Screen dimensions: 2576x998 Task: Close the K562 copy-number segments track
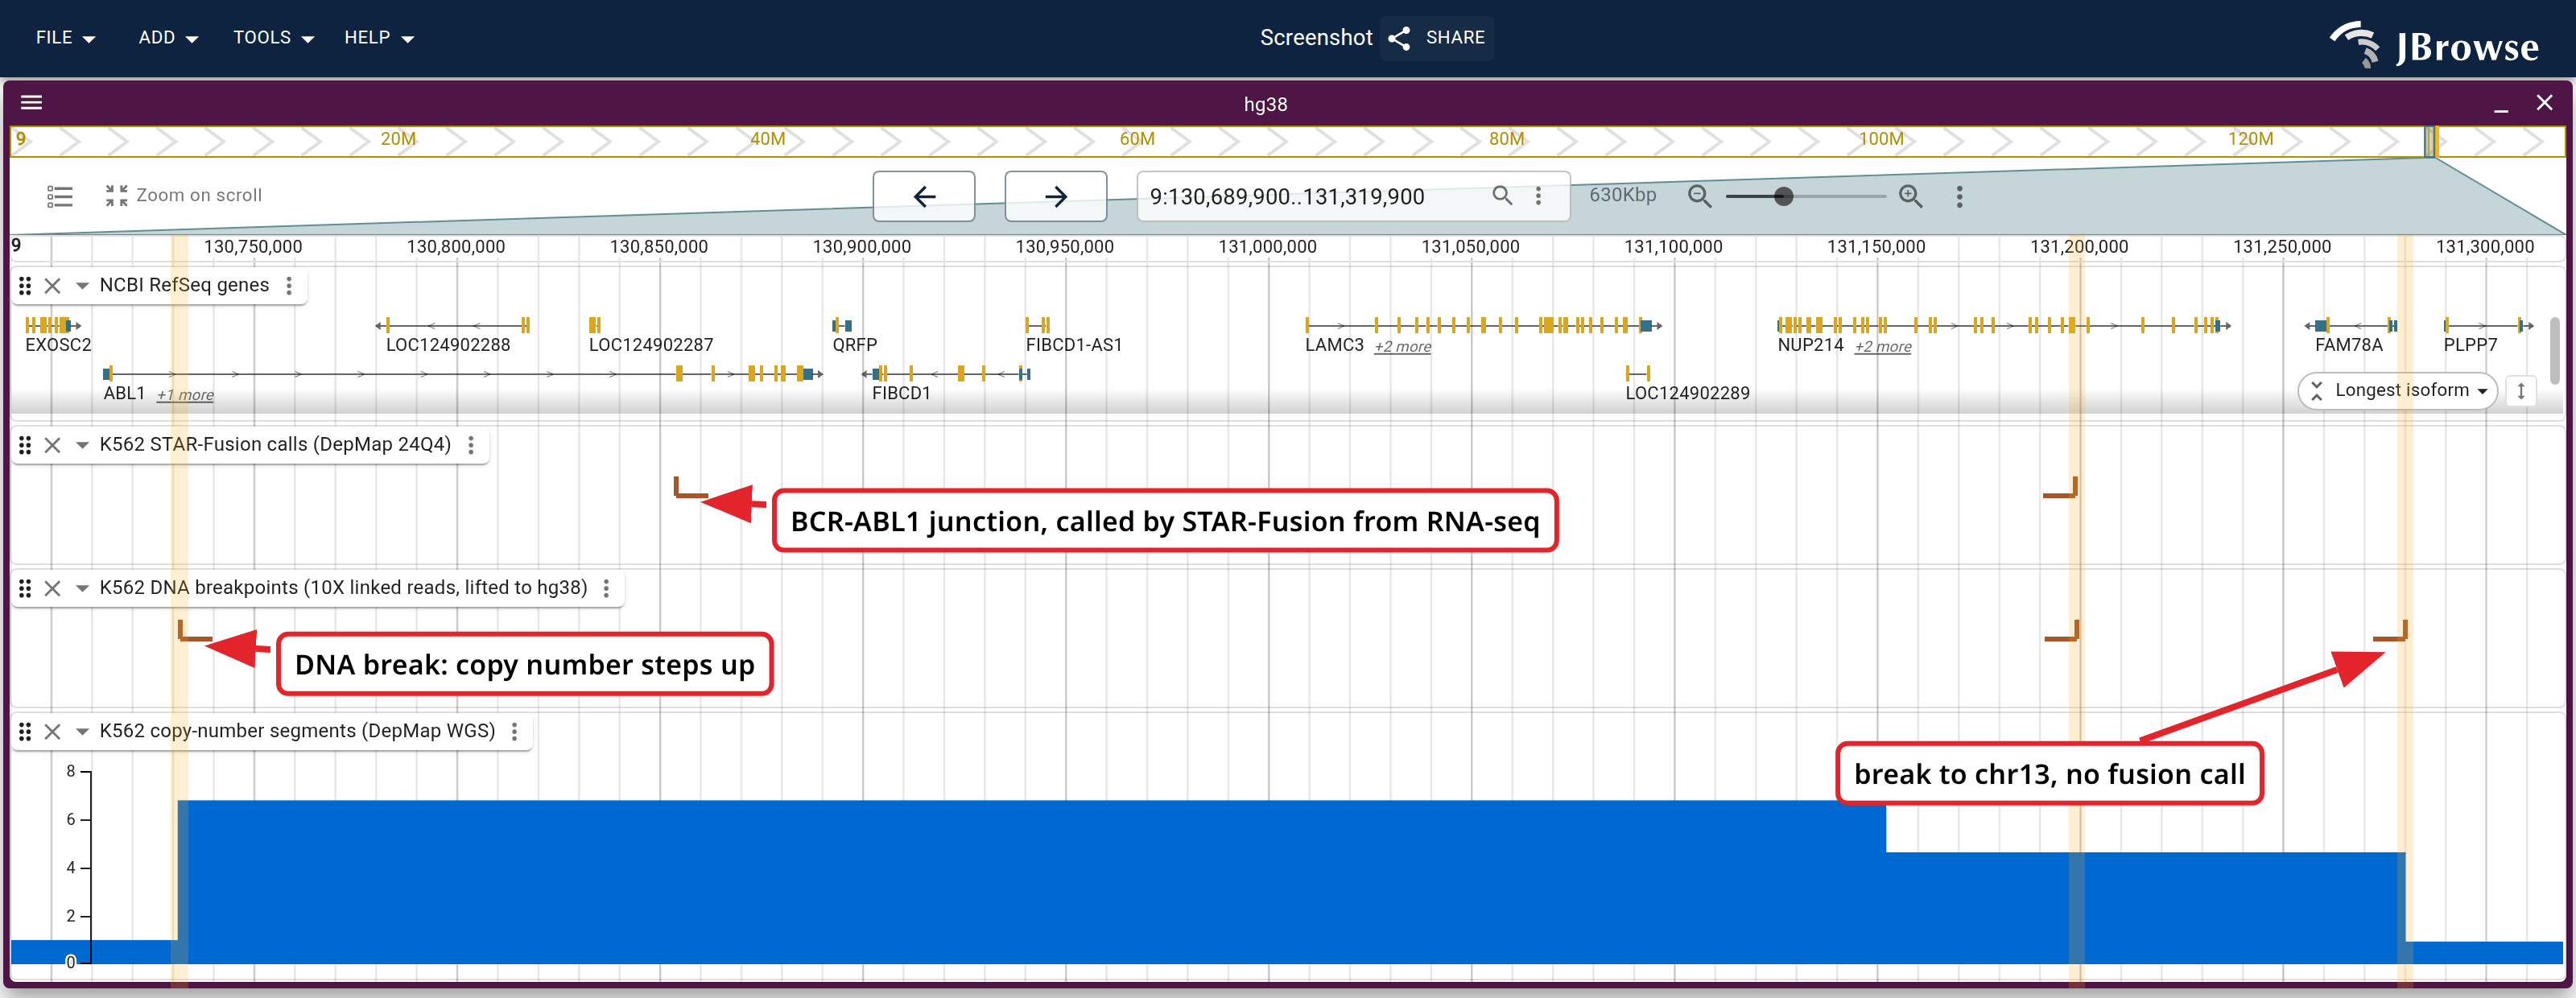[53, 731]
